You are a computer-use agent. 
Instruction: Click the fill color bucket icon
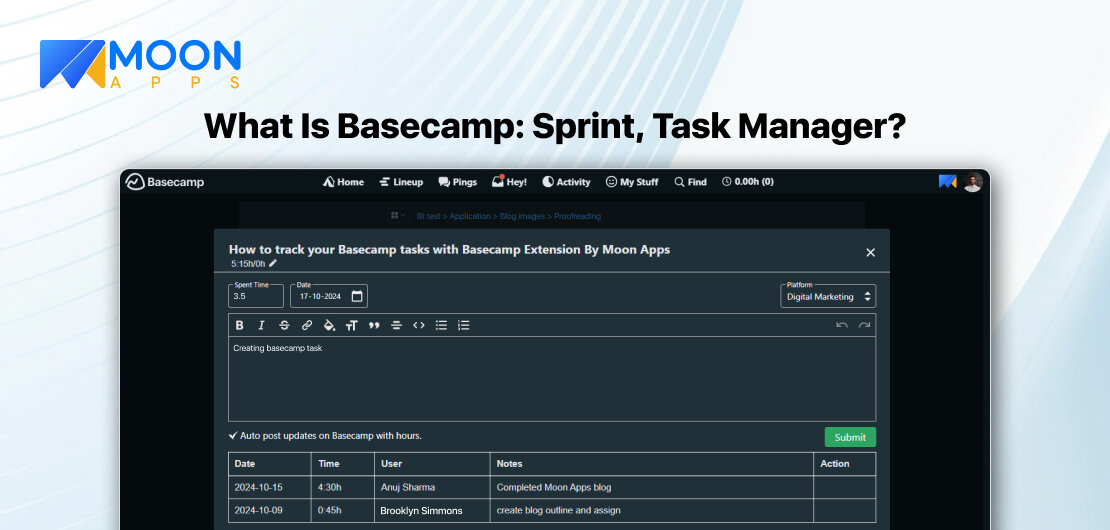tap(329, 326)
